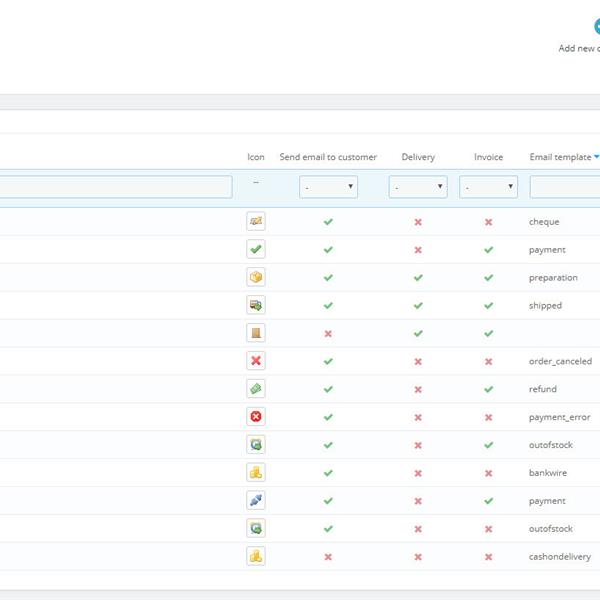Toggle Invoice for payment row with plug icon
This screenshot has height=600, width=600.
(x=488, y=501)
